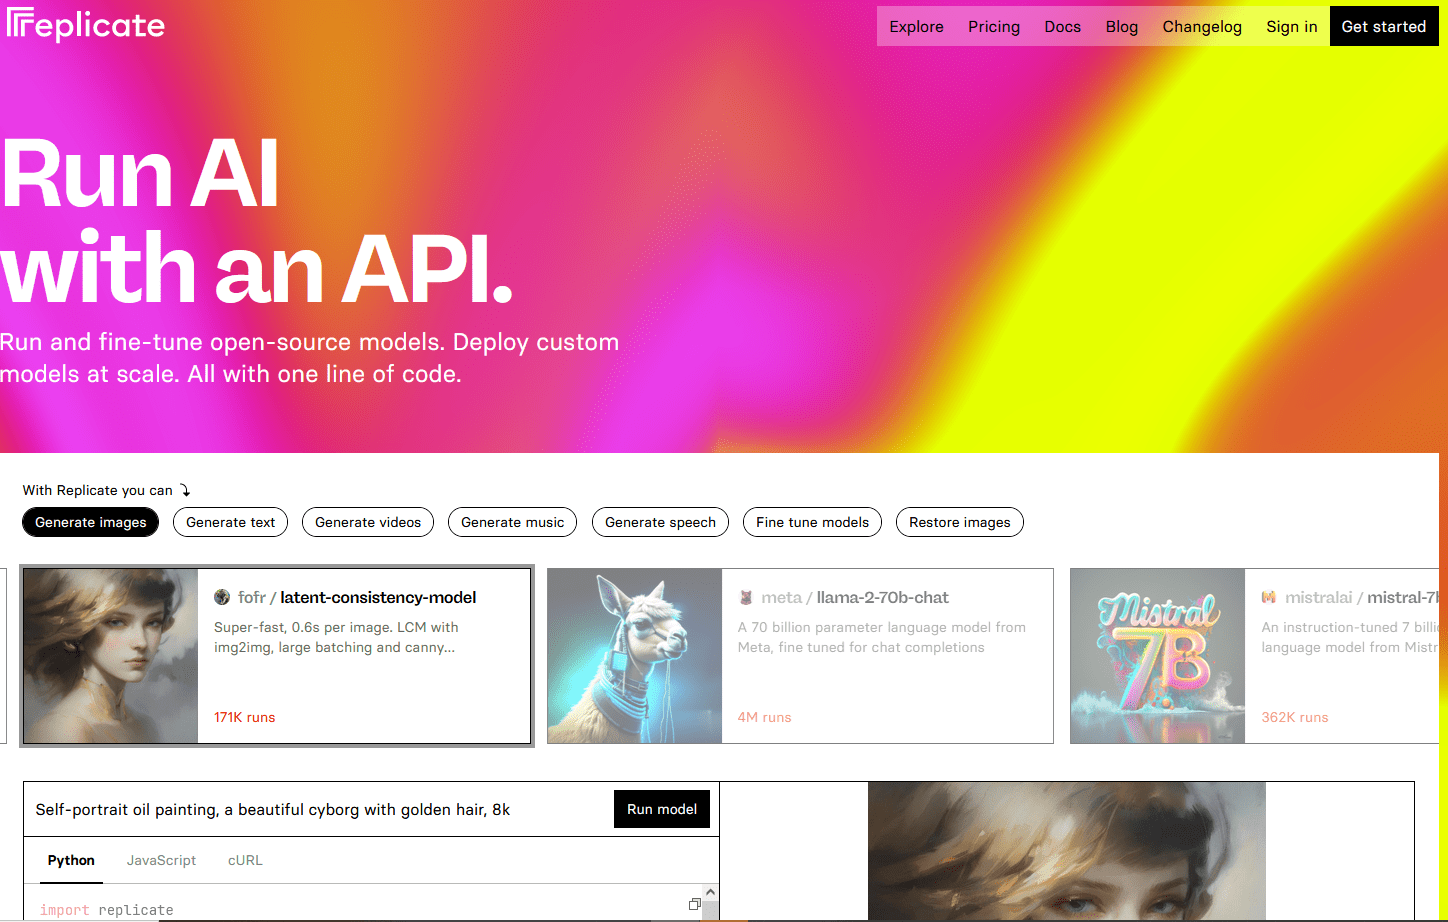Copy the code snippet with the copy icon
1448x922 pixels.
click(695, 904)
